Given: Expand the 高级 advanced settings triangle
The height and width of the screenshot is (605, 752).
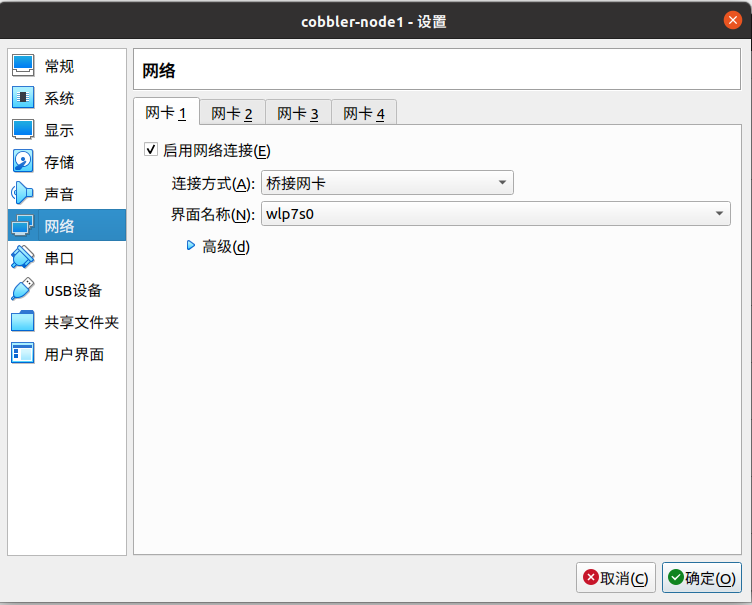Looking at the screenshot, I should [191, 246].
